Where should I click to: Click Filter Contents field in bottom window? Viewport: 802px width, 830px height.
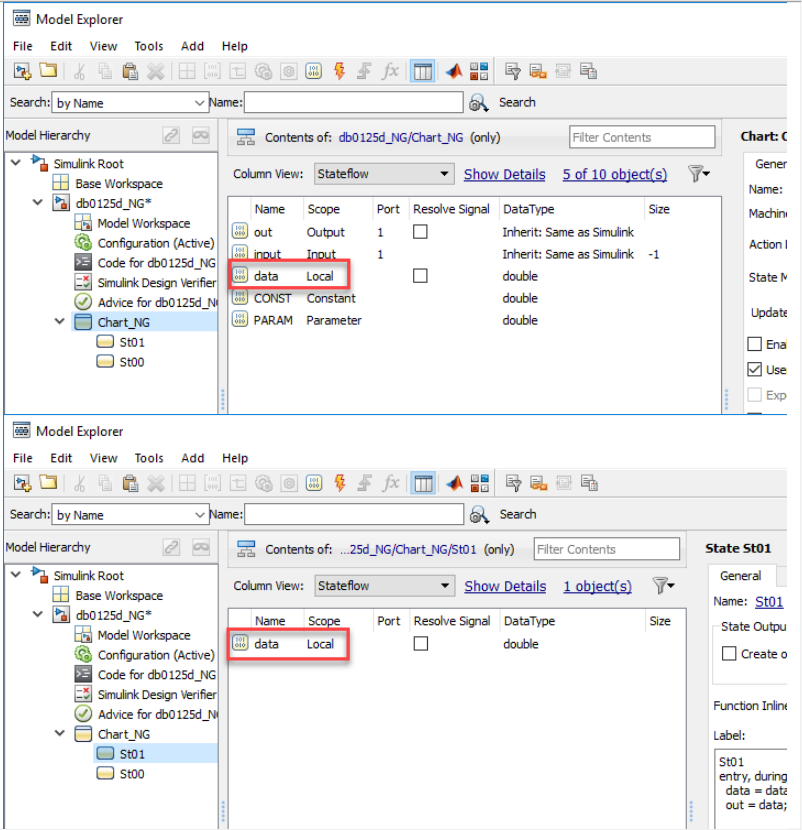(607, 549)
